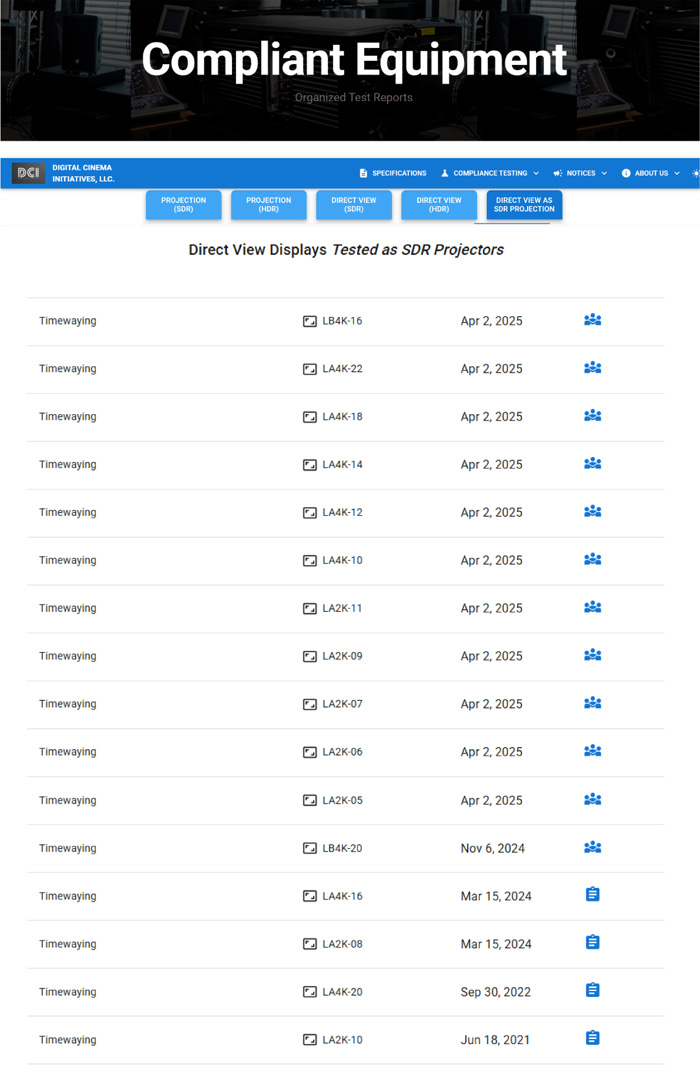Click model name LA2K-06
This screenshot has height=1072, width=700.
pyautogui.click(x=342, y=751)
